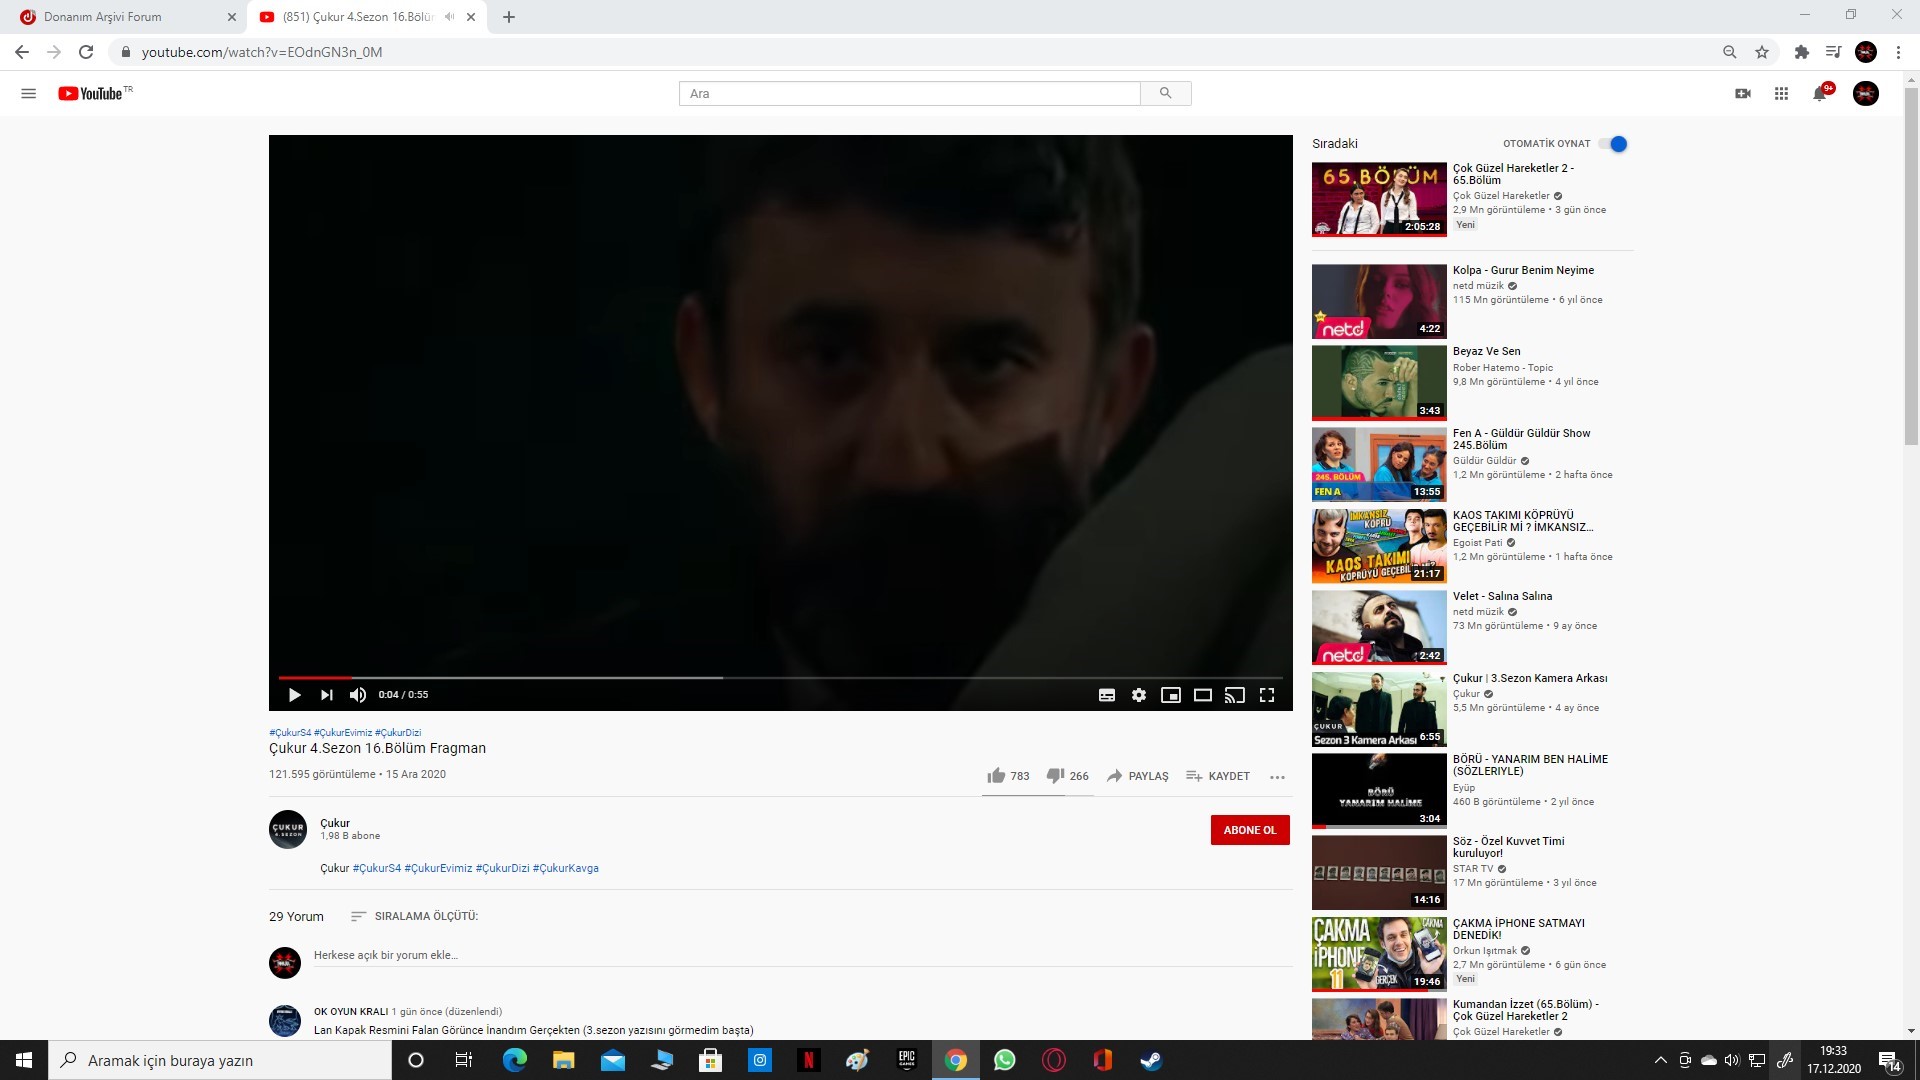Dislike the video with thumbs down
Image resolution: width=1920 pixels, height=1080 pixels.
coord(1056,775)
